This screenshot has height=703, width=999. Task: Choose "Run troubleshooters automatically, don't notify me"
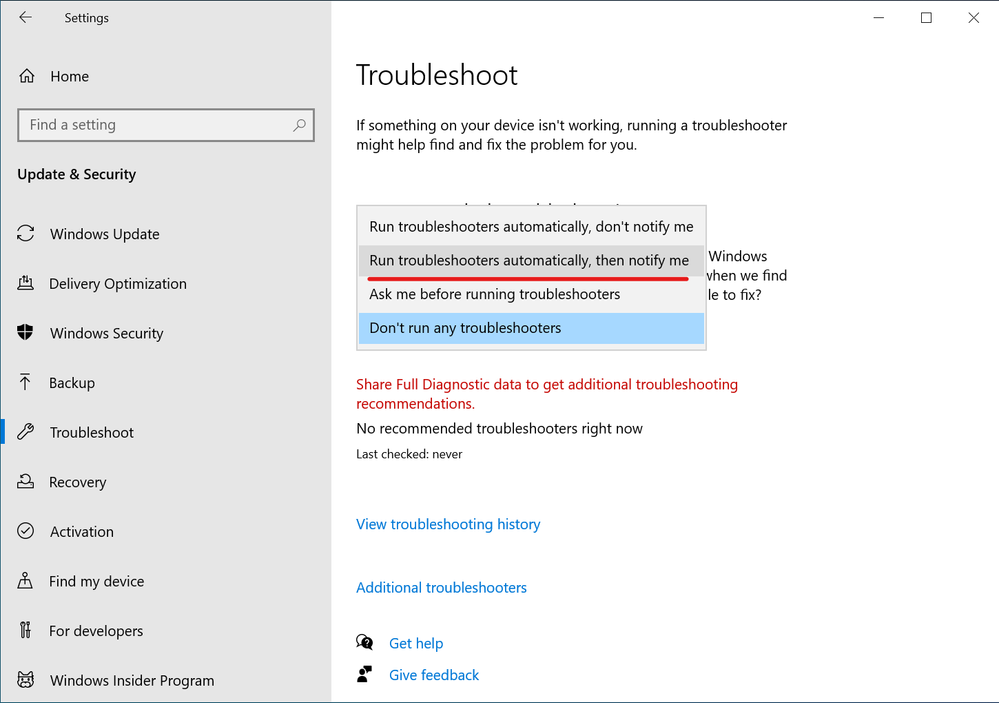click(531, 227)
